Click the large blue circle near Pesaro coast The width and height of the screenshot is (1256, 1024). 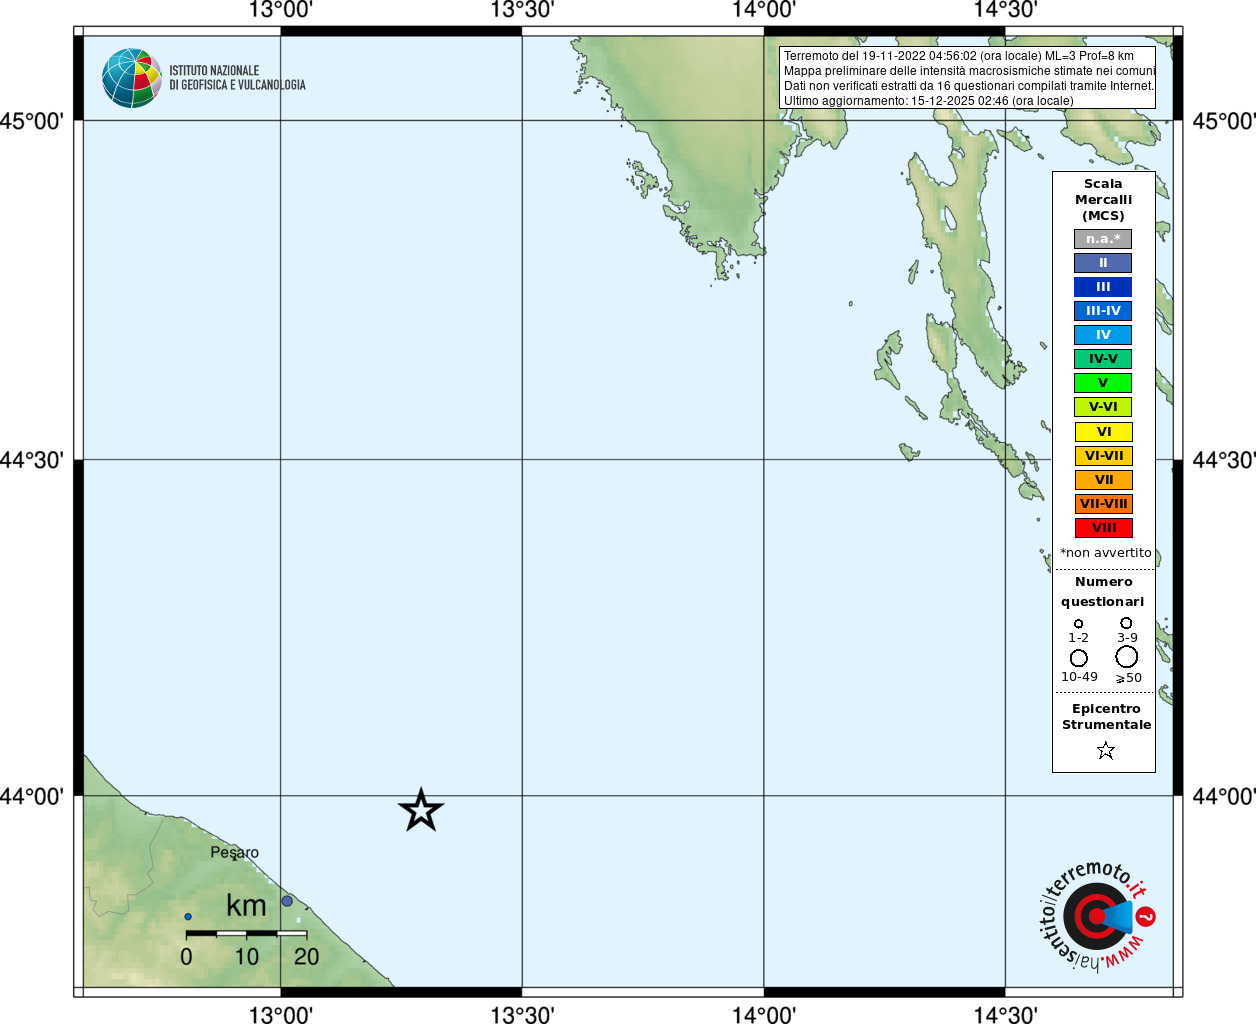[x=287, y=901]
